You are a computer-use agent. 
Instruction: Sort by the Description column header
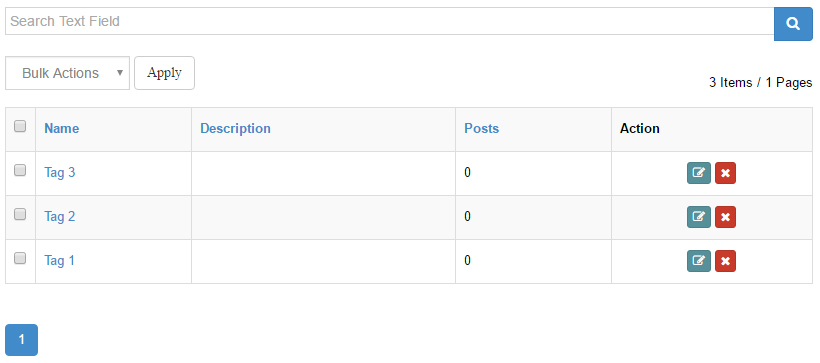(x=235, y=129)
